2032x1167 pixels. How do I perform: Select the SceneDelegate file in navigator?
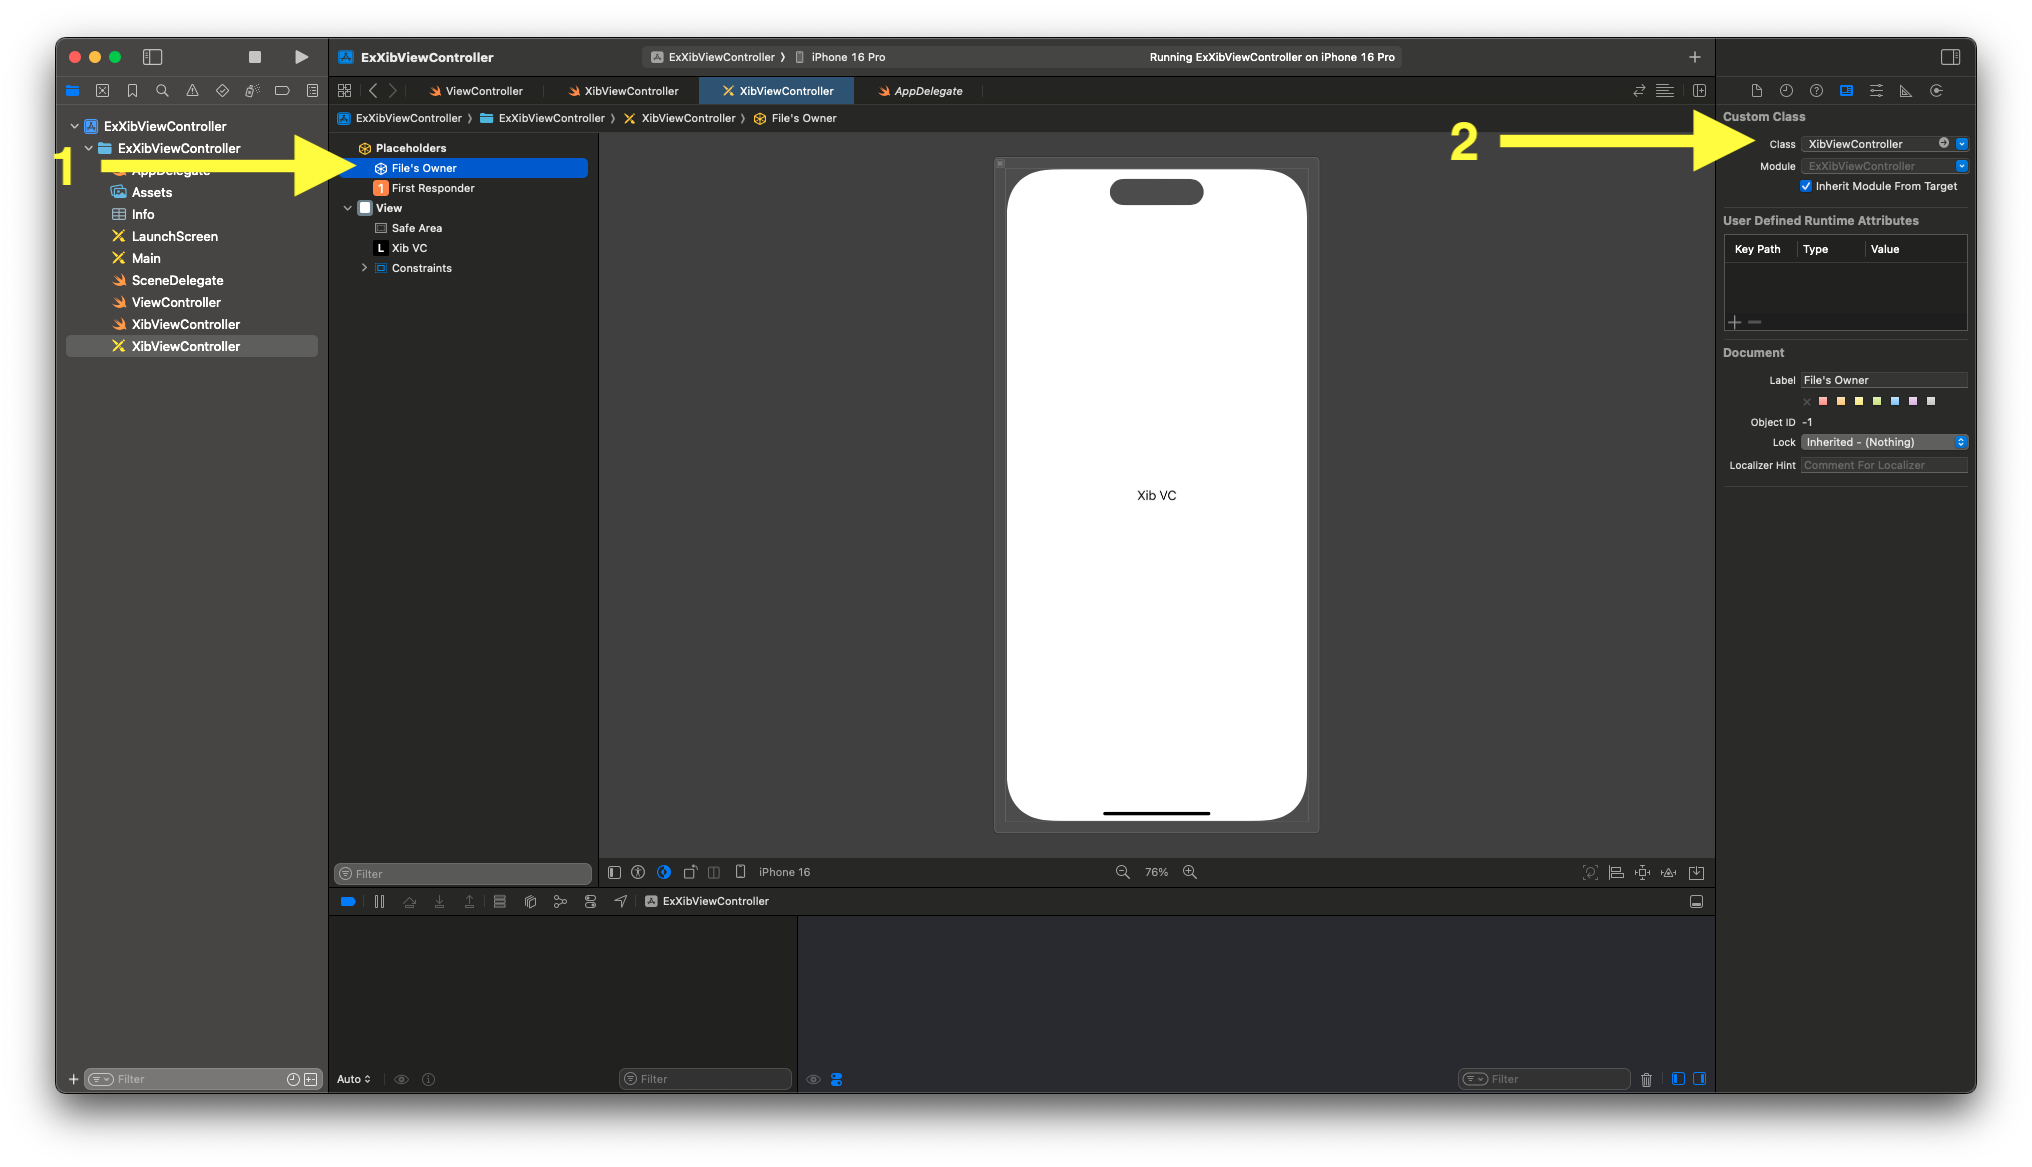177,280
